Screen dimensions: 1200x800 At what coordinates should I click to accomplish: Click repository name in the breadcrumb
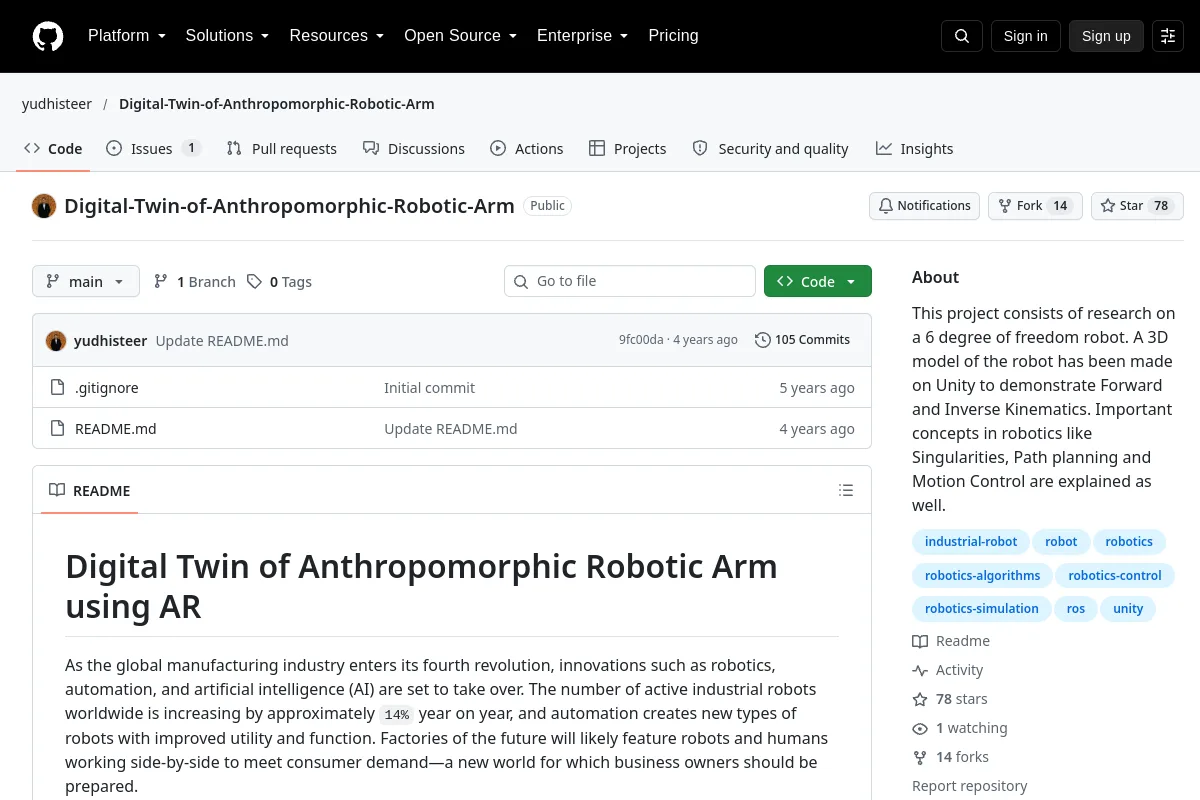coord(277,104)
